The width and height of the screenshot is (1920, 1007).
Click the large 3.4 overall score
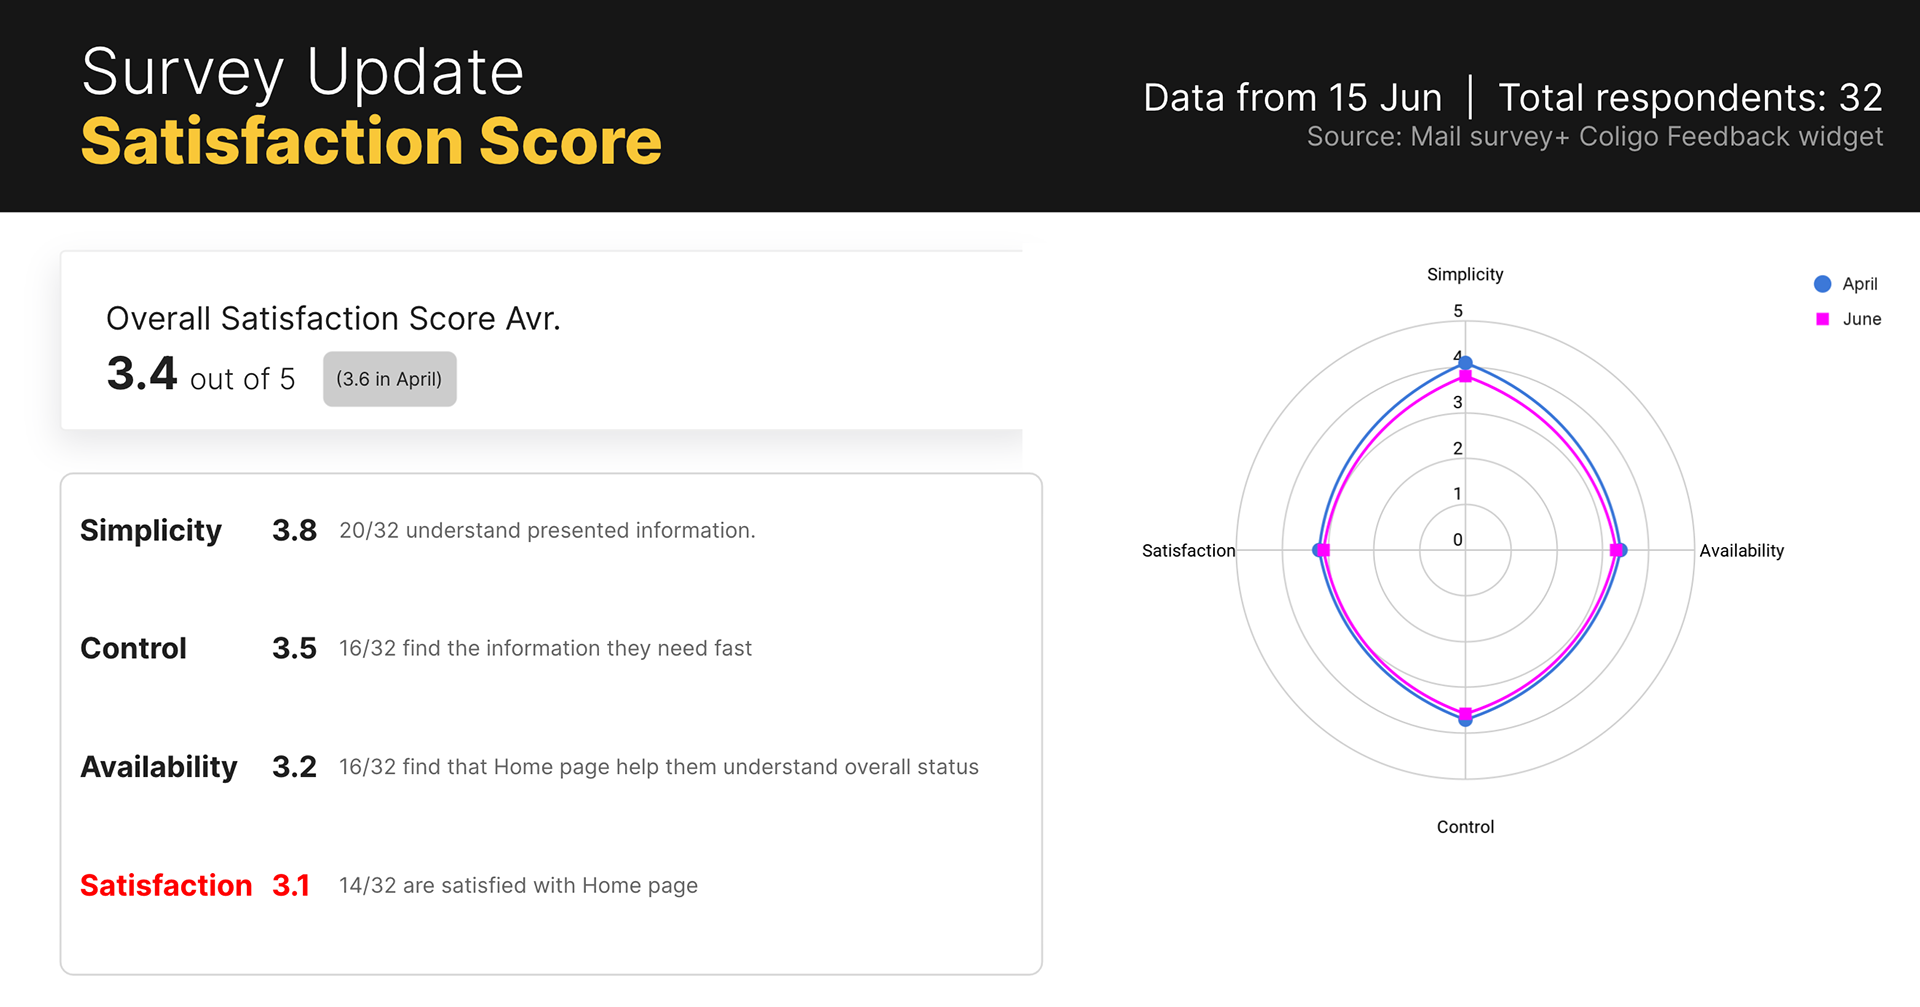click(x=142, y=374)
